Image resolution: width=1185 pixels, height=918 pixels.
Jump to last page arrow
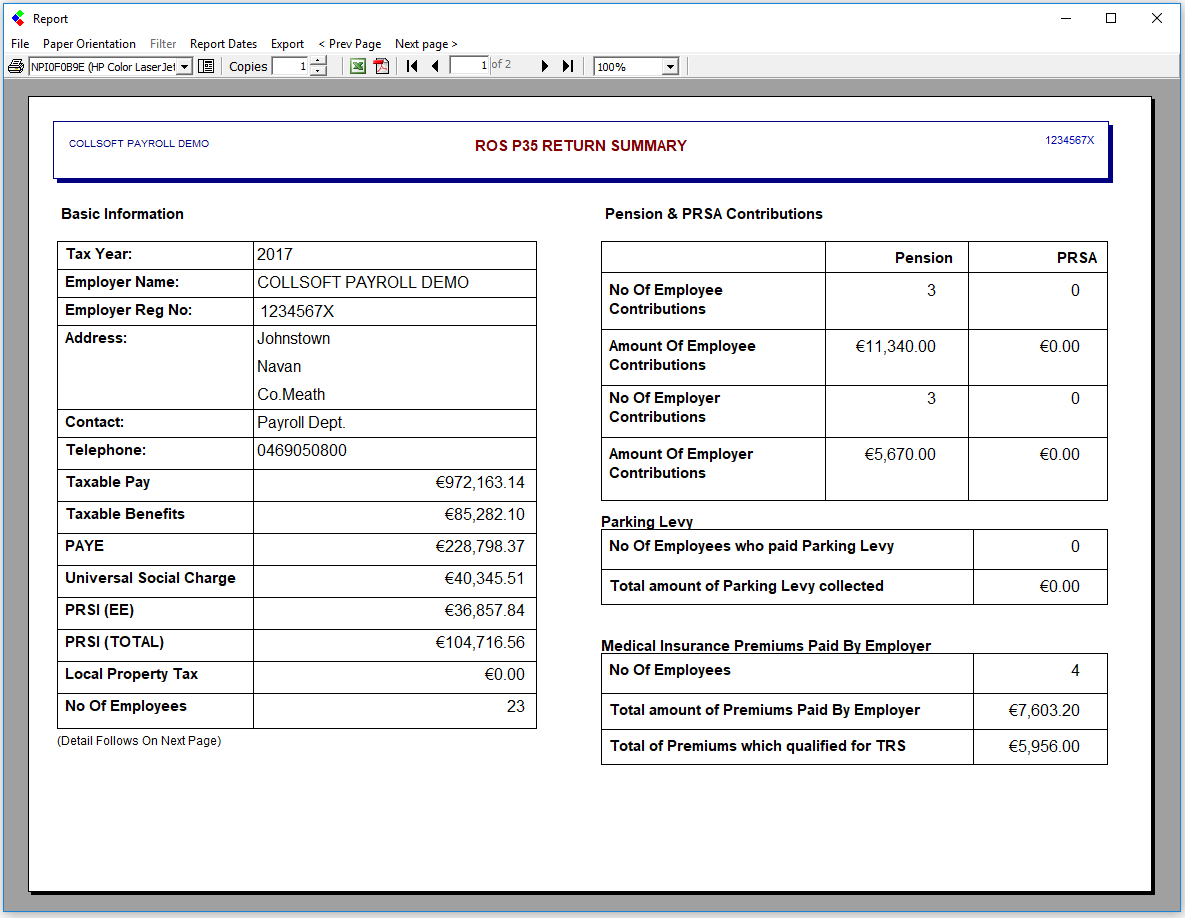[x=567, y=66]
